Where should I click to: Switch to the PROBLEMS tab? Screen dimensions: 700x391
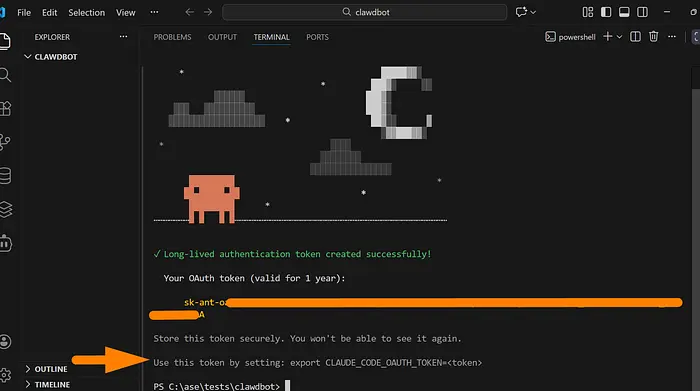click(172, 37)
